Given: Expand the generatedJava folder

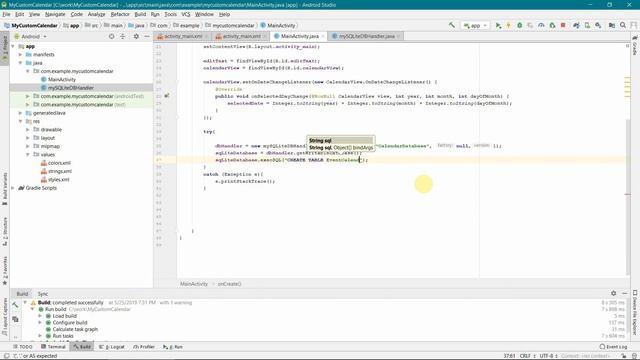Looking at the screenshot, I should point(20,113).
